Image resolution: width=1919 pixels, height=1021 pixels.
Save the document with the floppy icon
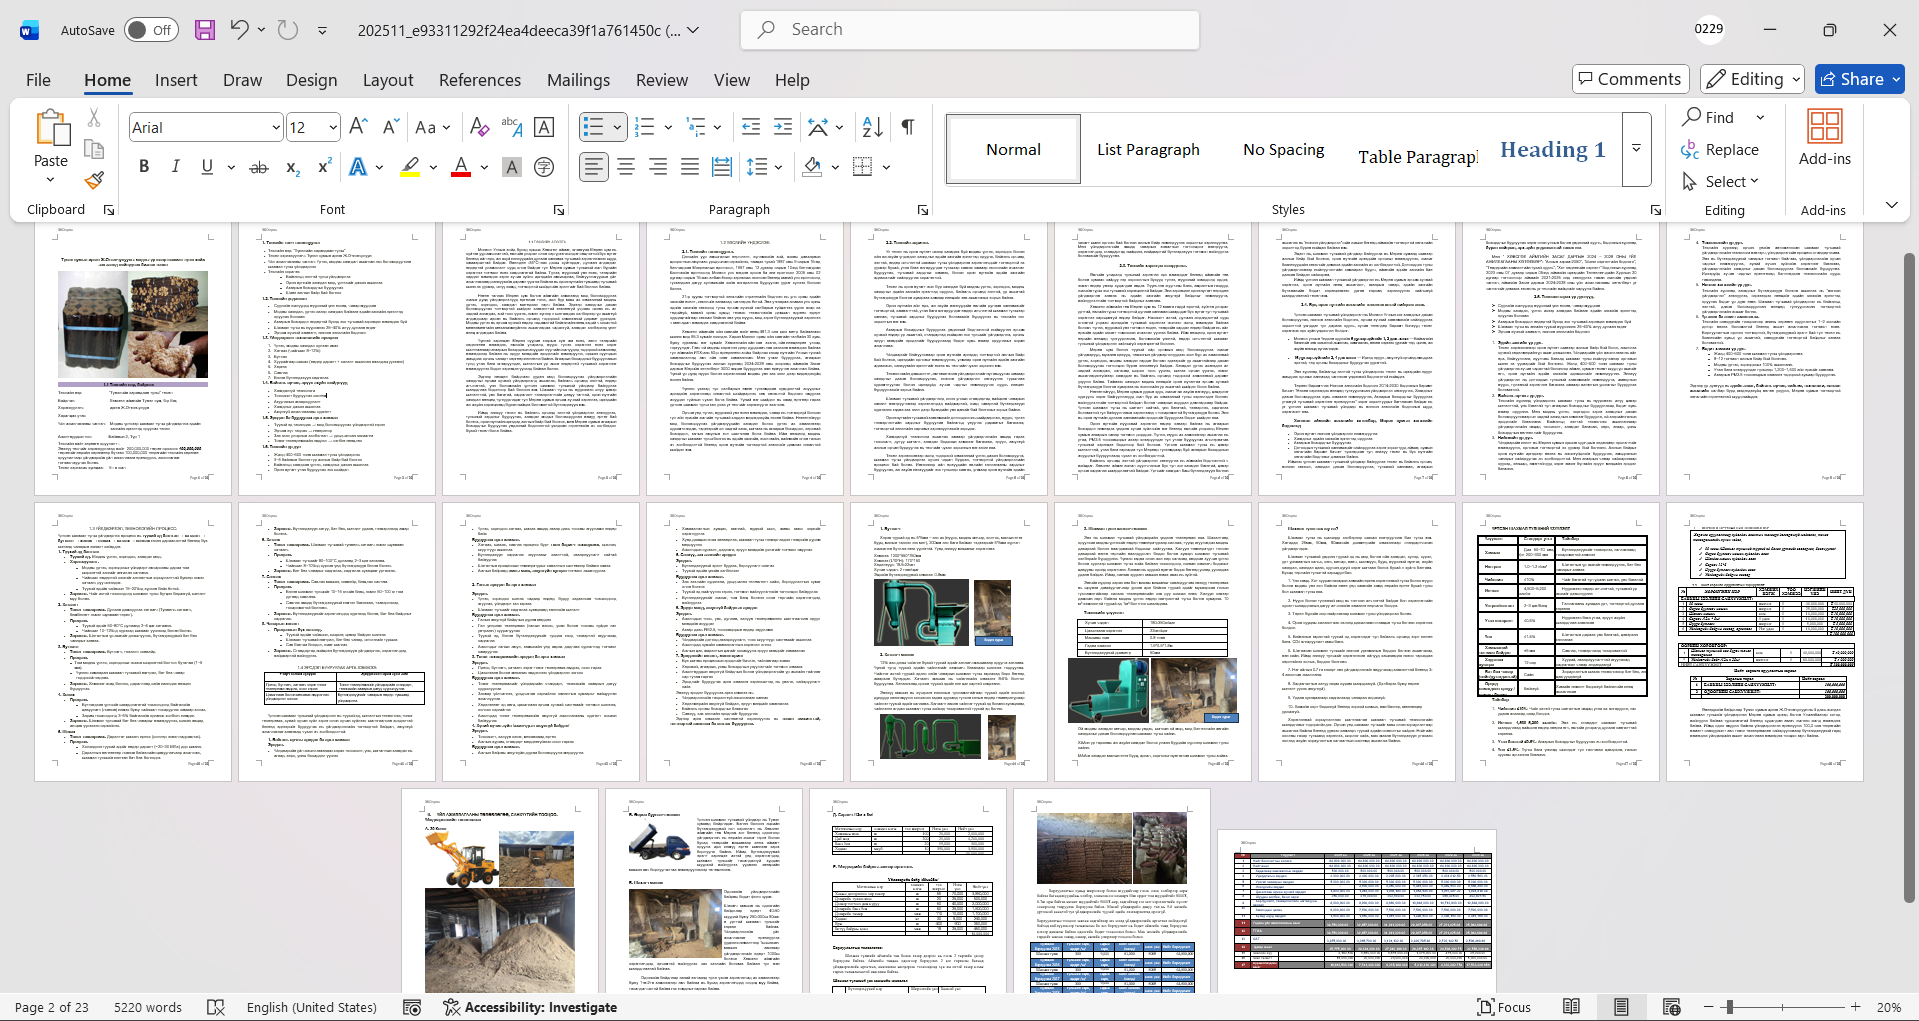205,30
